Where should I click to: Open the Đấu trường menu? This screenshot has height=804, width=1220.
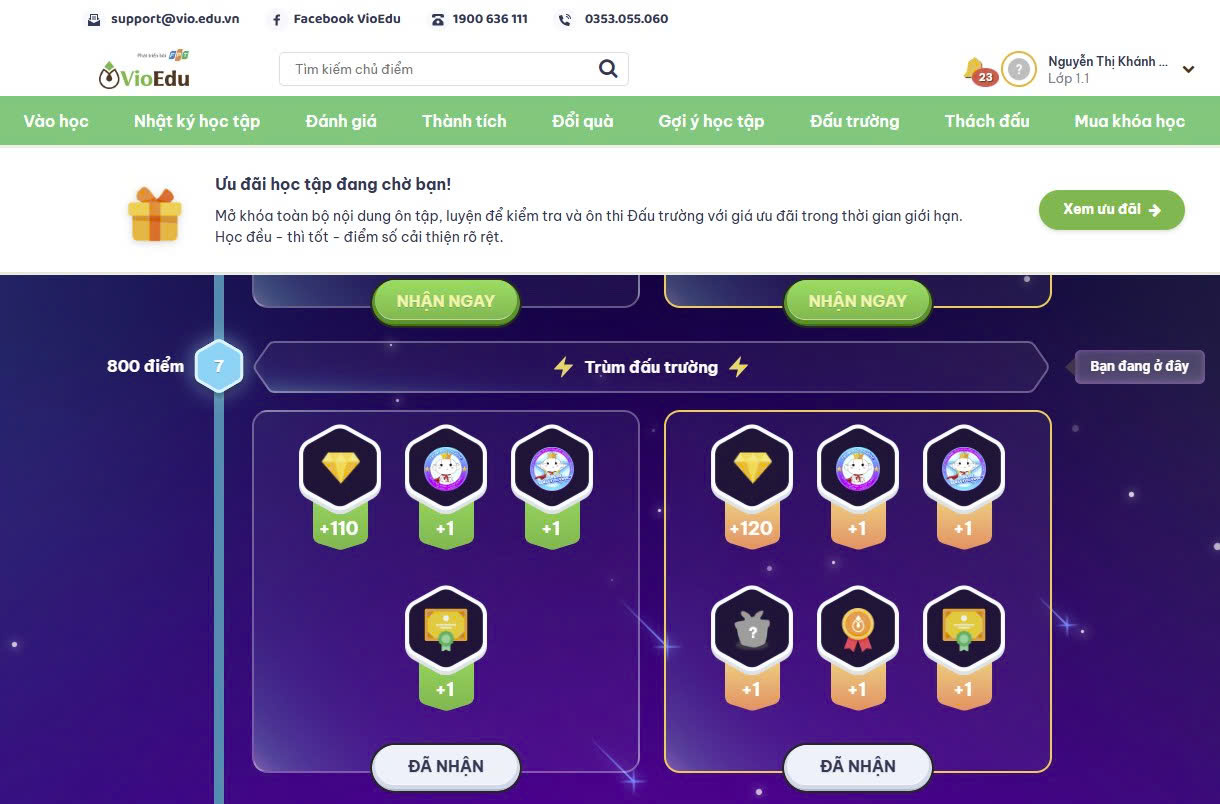pos(854,121)
